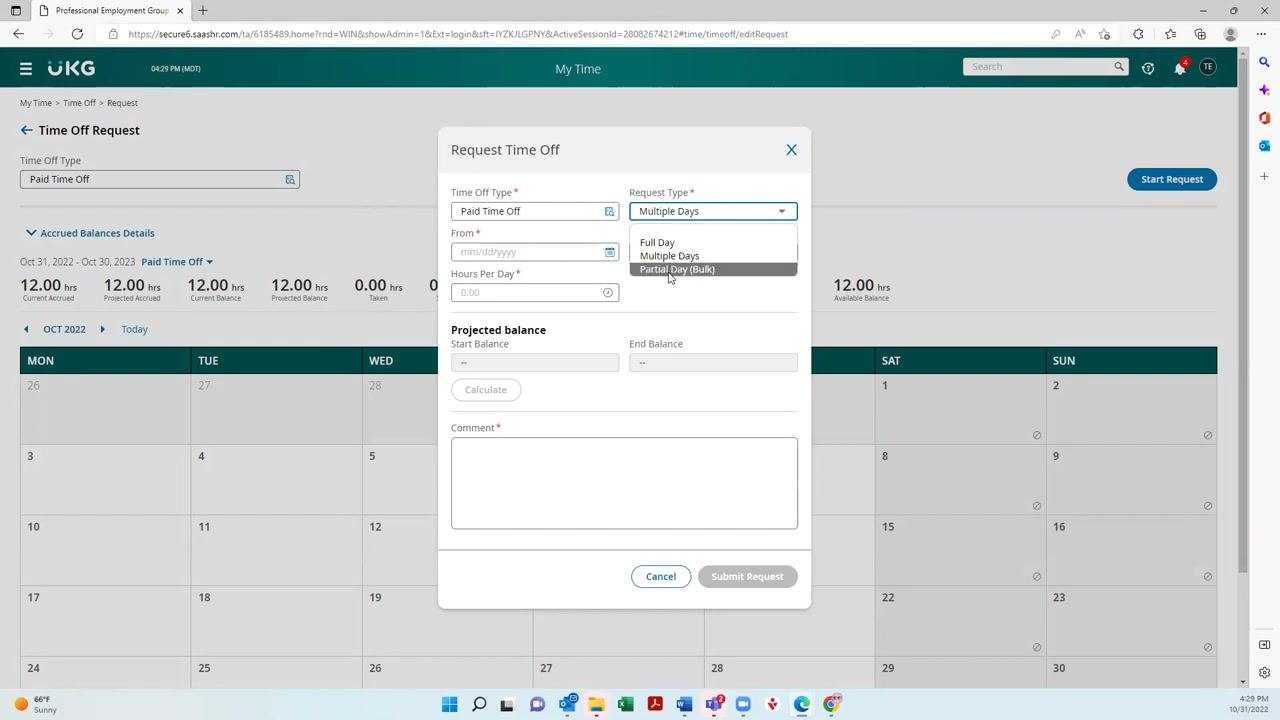Viewport: 1280px width, 720px height.
Task: Open Time Off breadcrumb link
Action: point(80,103)
